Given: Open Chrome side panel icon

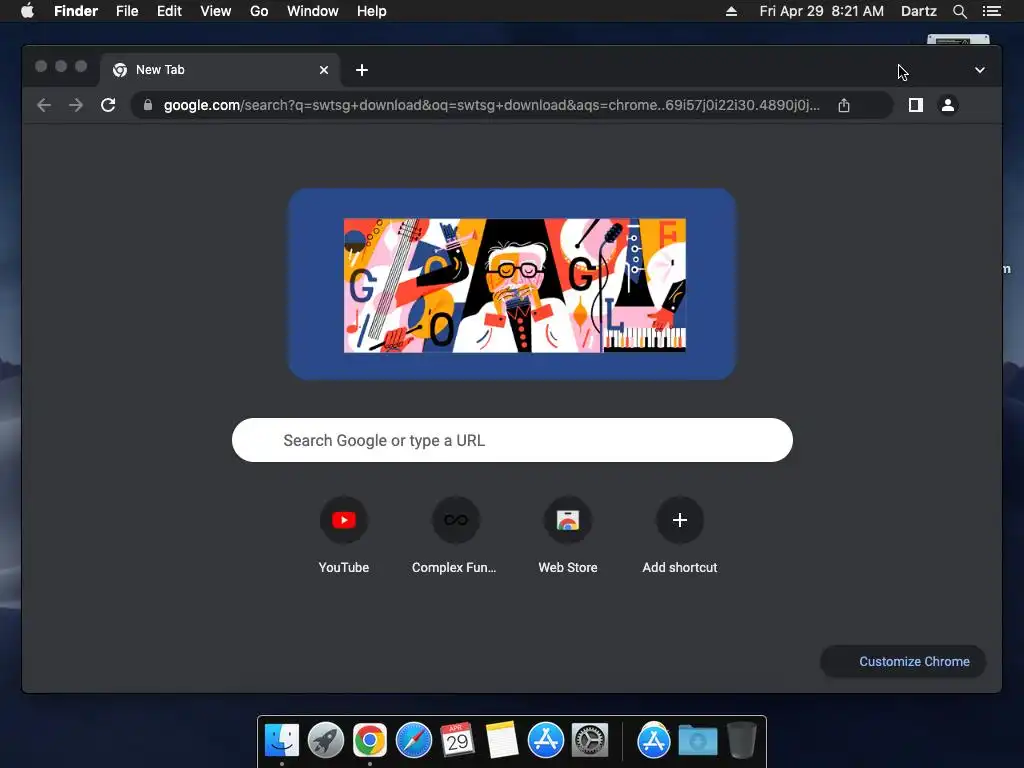Looking at the screenshot, I should click(916, 105).
